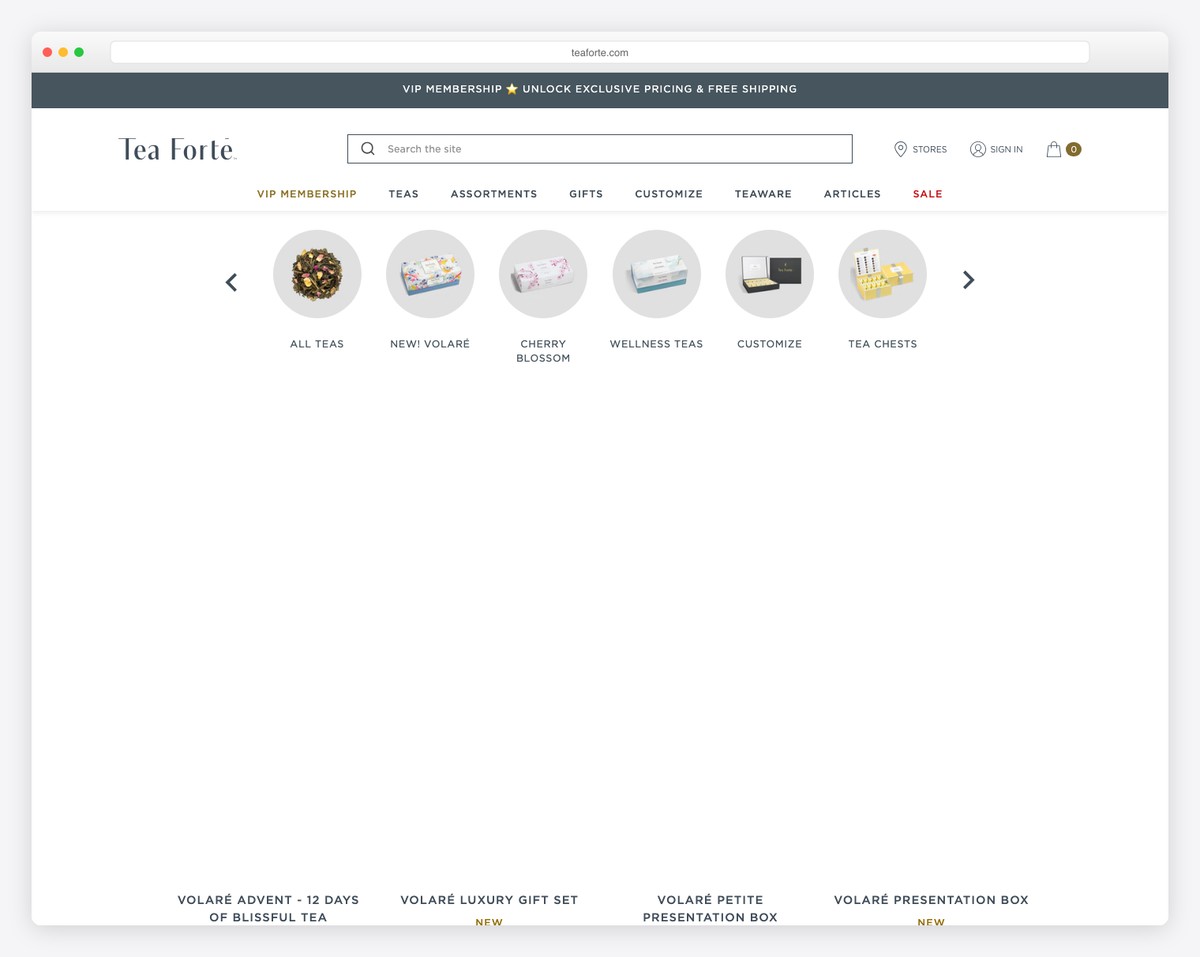
Task: Select the Tea Chests category image
Action: click(882, 273)
